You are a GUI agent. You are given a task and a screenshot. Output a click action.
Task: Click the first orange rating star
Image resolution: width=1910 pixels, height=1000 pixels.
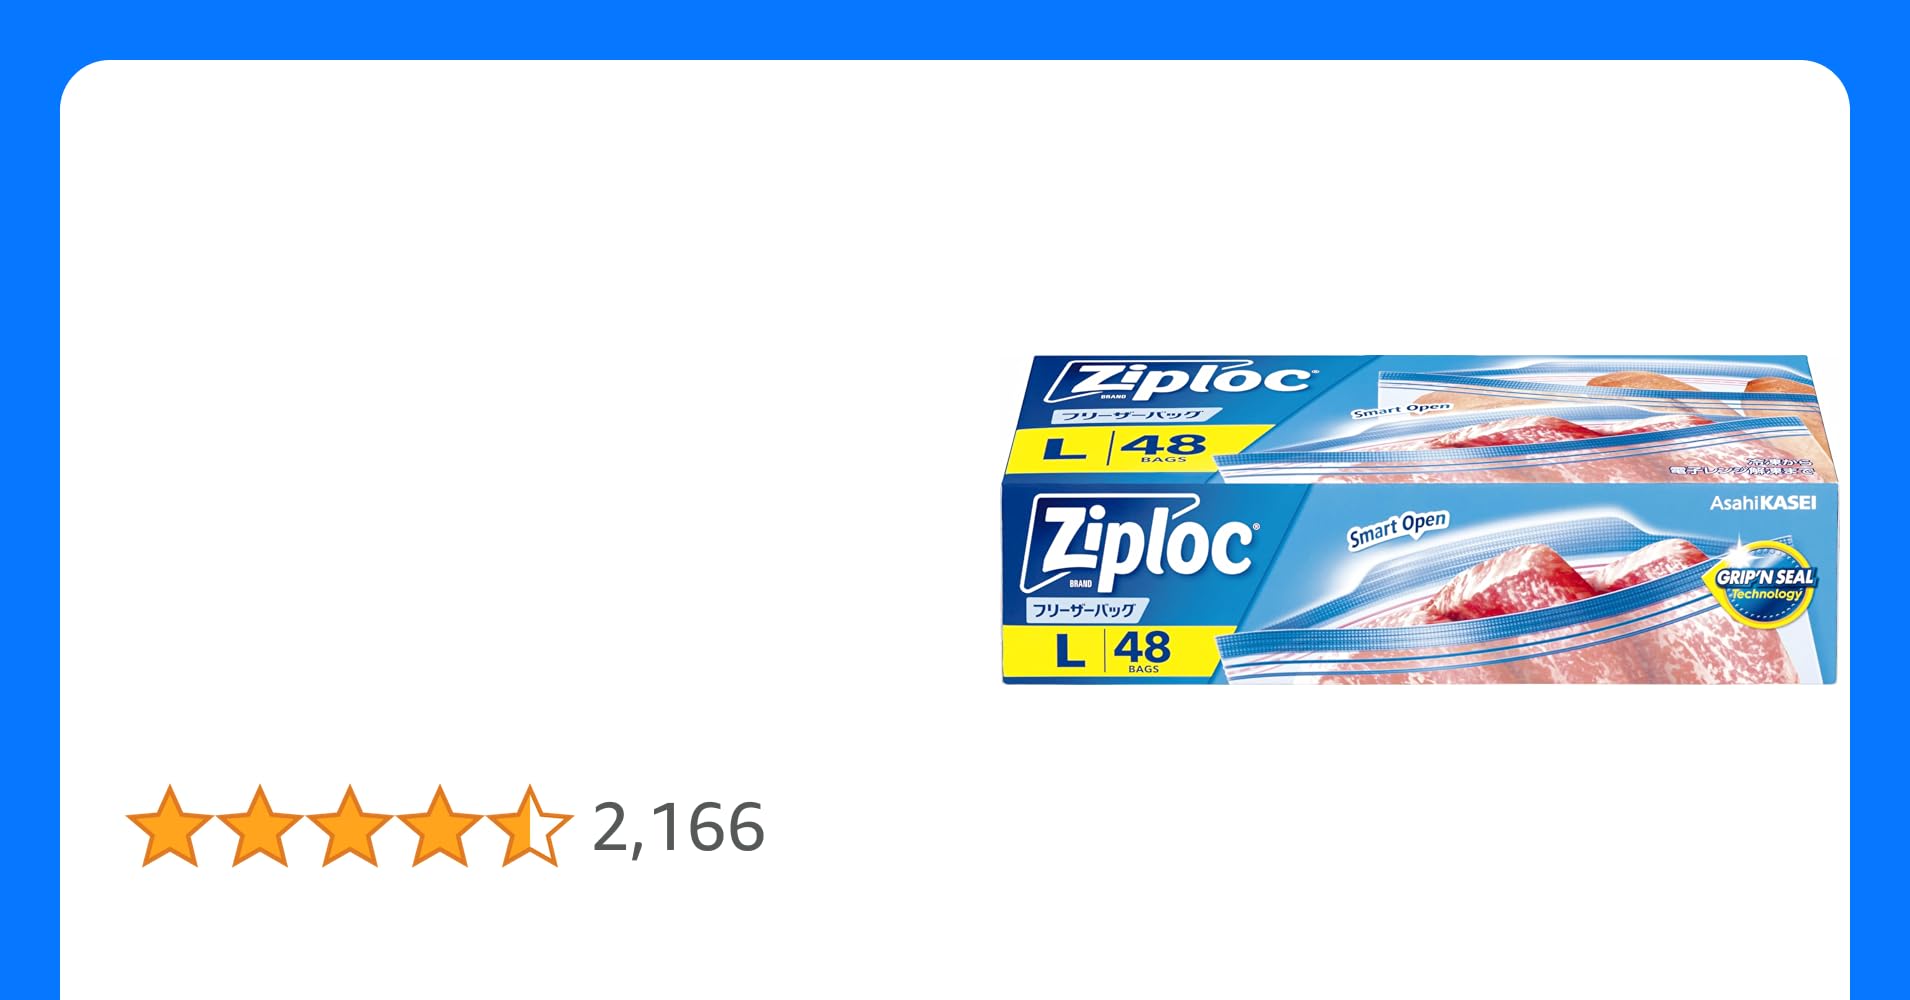coord(169,826)
